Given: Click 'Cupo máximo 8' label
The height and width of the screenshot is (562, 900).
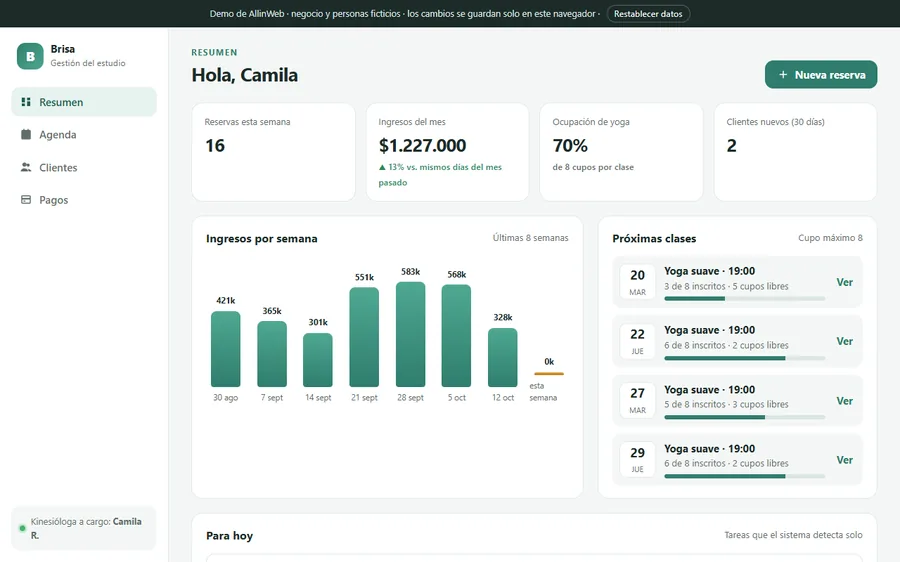Looking at the screenshot, I should 830,238.
